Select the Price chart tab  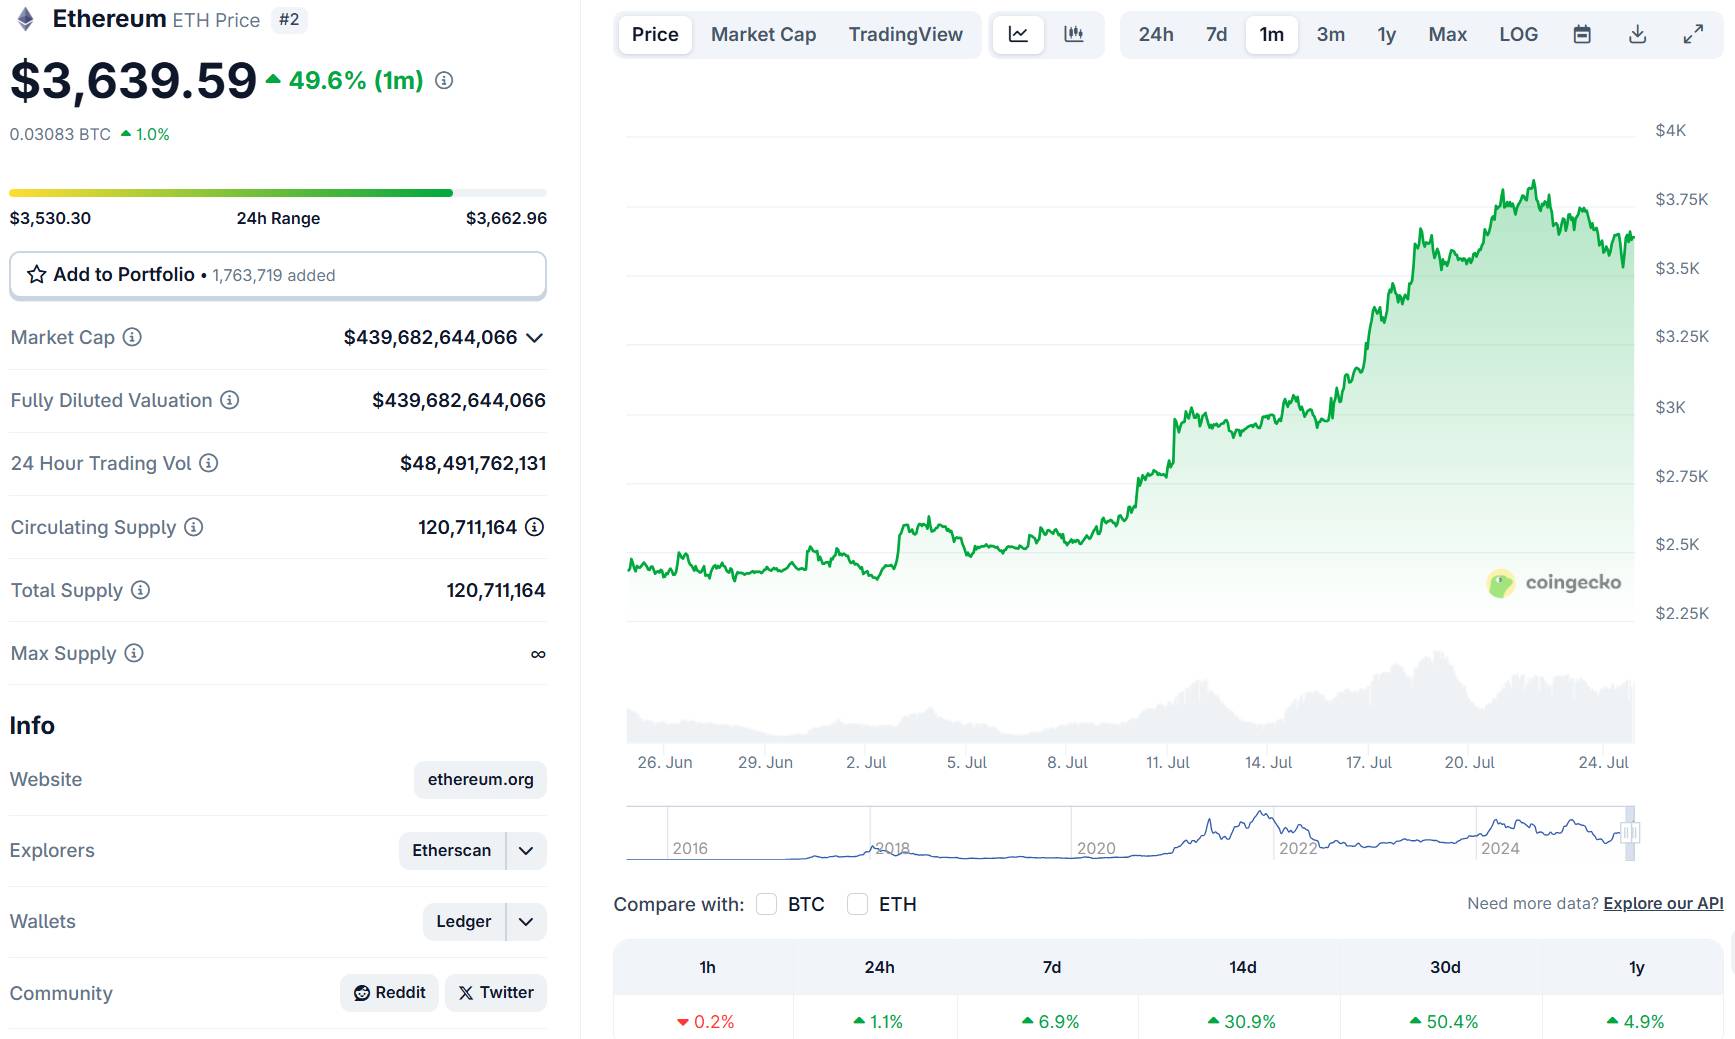655,34
